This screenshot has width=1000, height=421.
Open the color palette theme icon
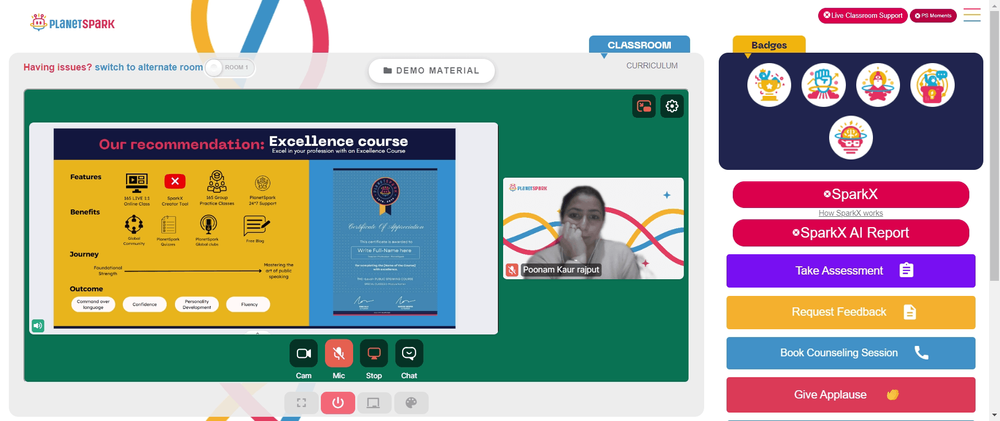411,403
